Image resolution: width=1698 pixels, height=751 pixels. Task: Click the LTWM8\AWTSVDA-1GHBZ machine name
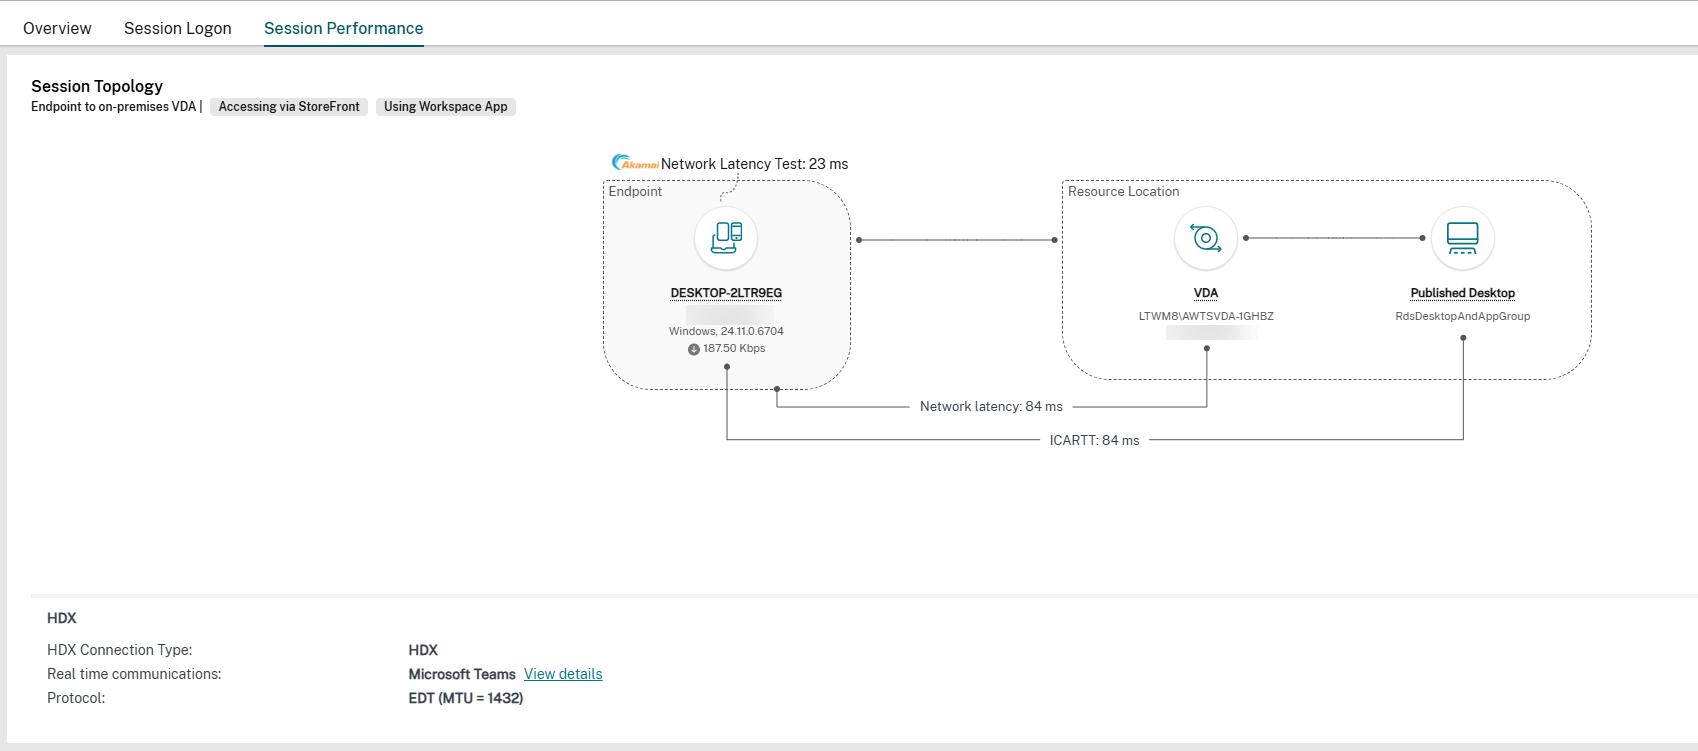coord(1206,316)
